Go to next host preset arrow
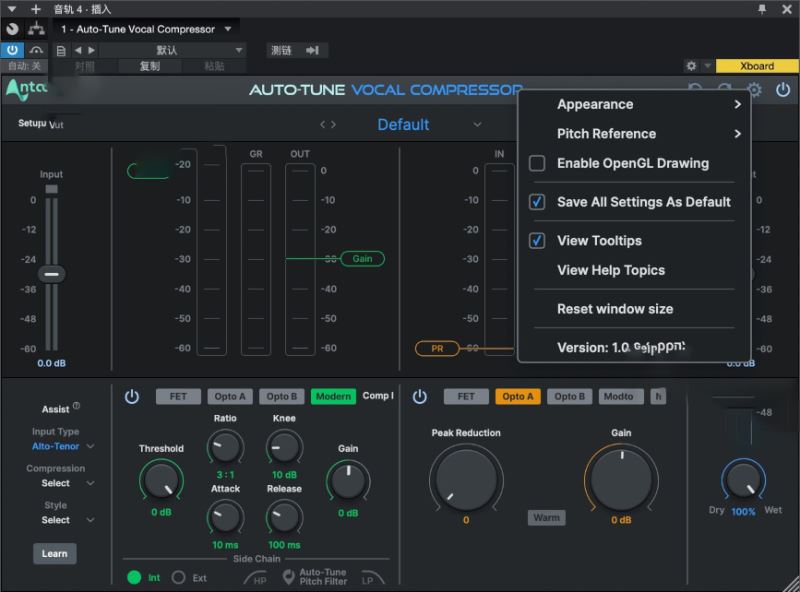This screenshot has height=592, width=800. click(91, 50)
